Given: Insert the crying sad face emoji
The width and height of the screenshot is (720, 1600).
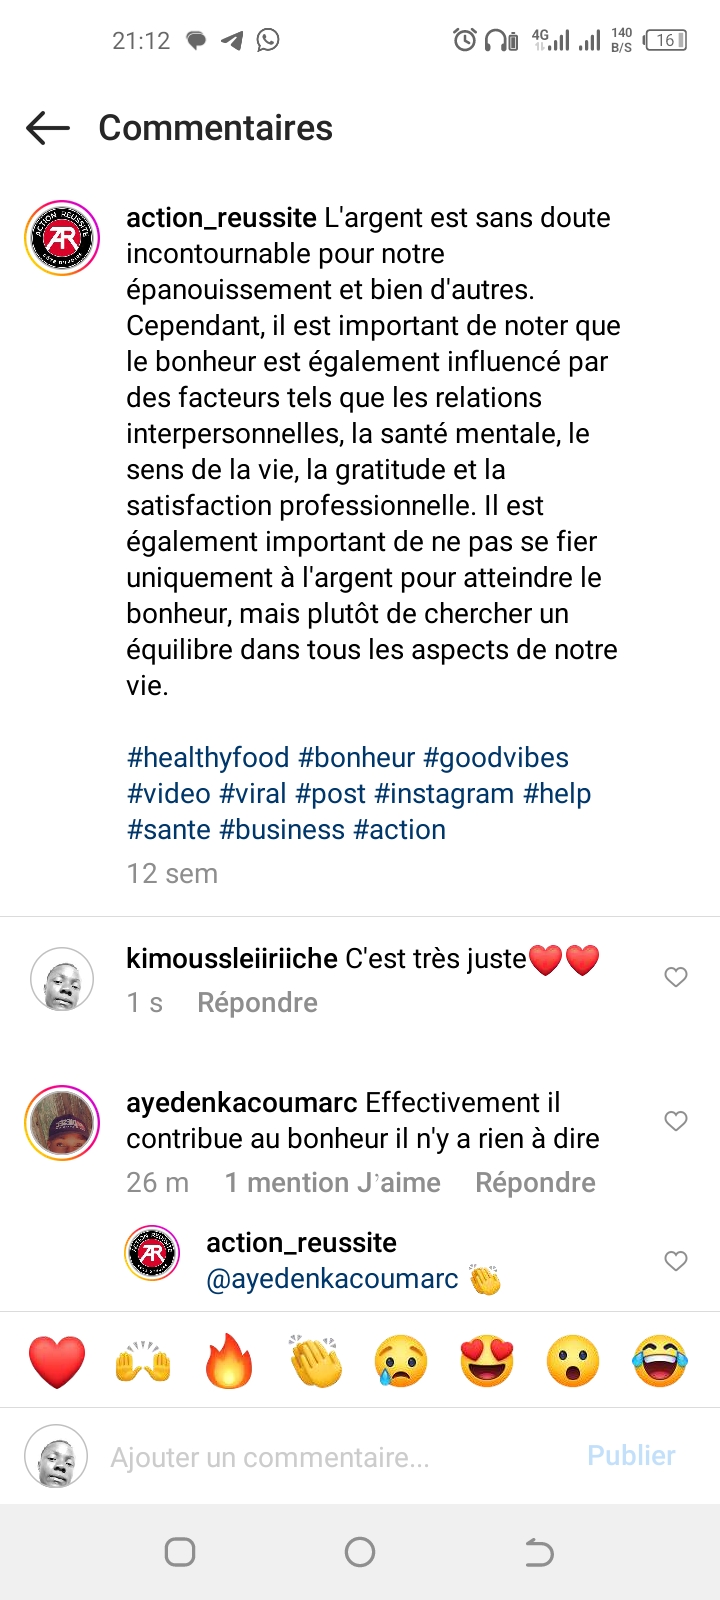Looking at the screenshot, I should point(401,1361).
